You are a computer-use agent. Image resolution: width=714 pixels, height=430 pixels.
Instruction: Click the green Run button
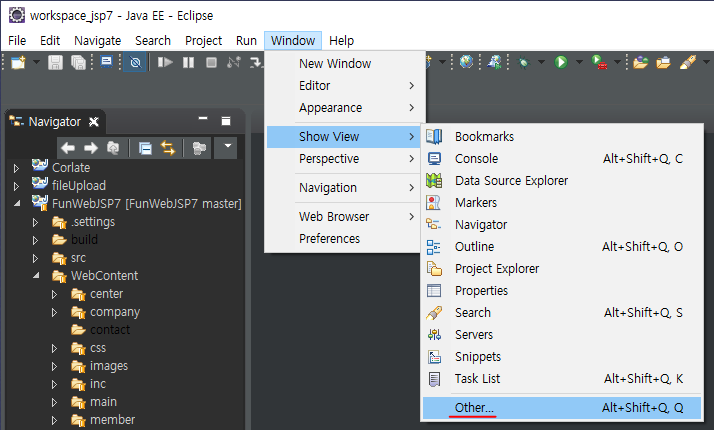561,61
